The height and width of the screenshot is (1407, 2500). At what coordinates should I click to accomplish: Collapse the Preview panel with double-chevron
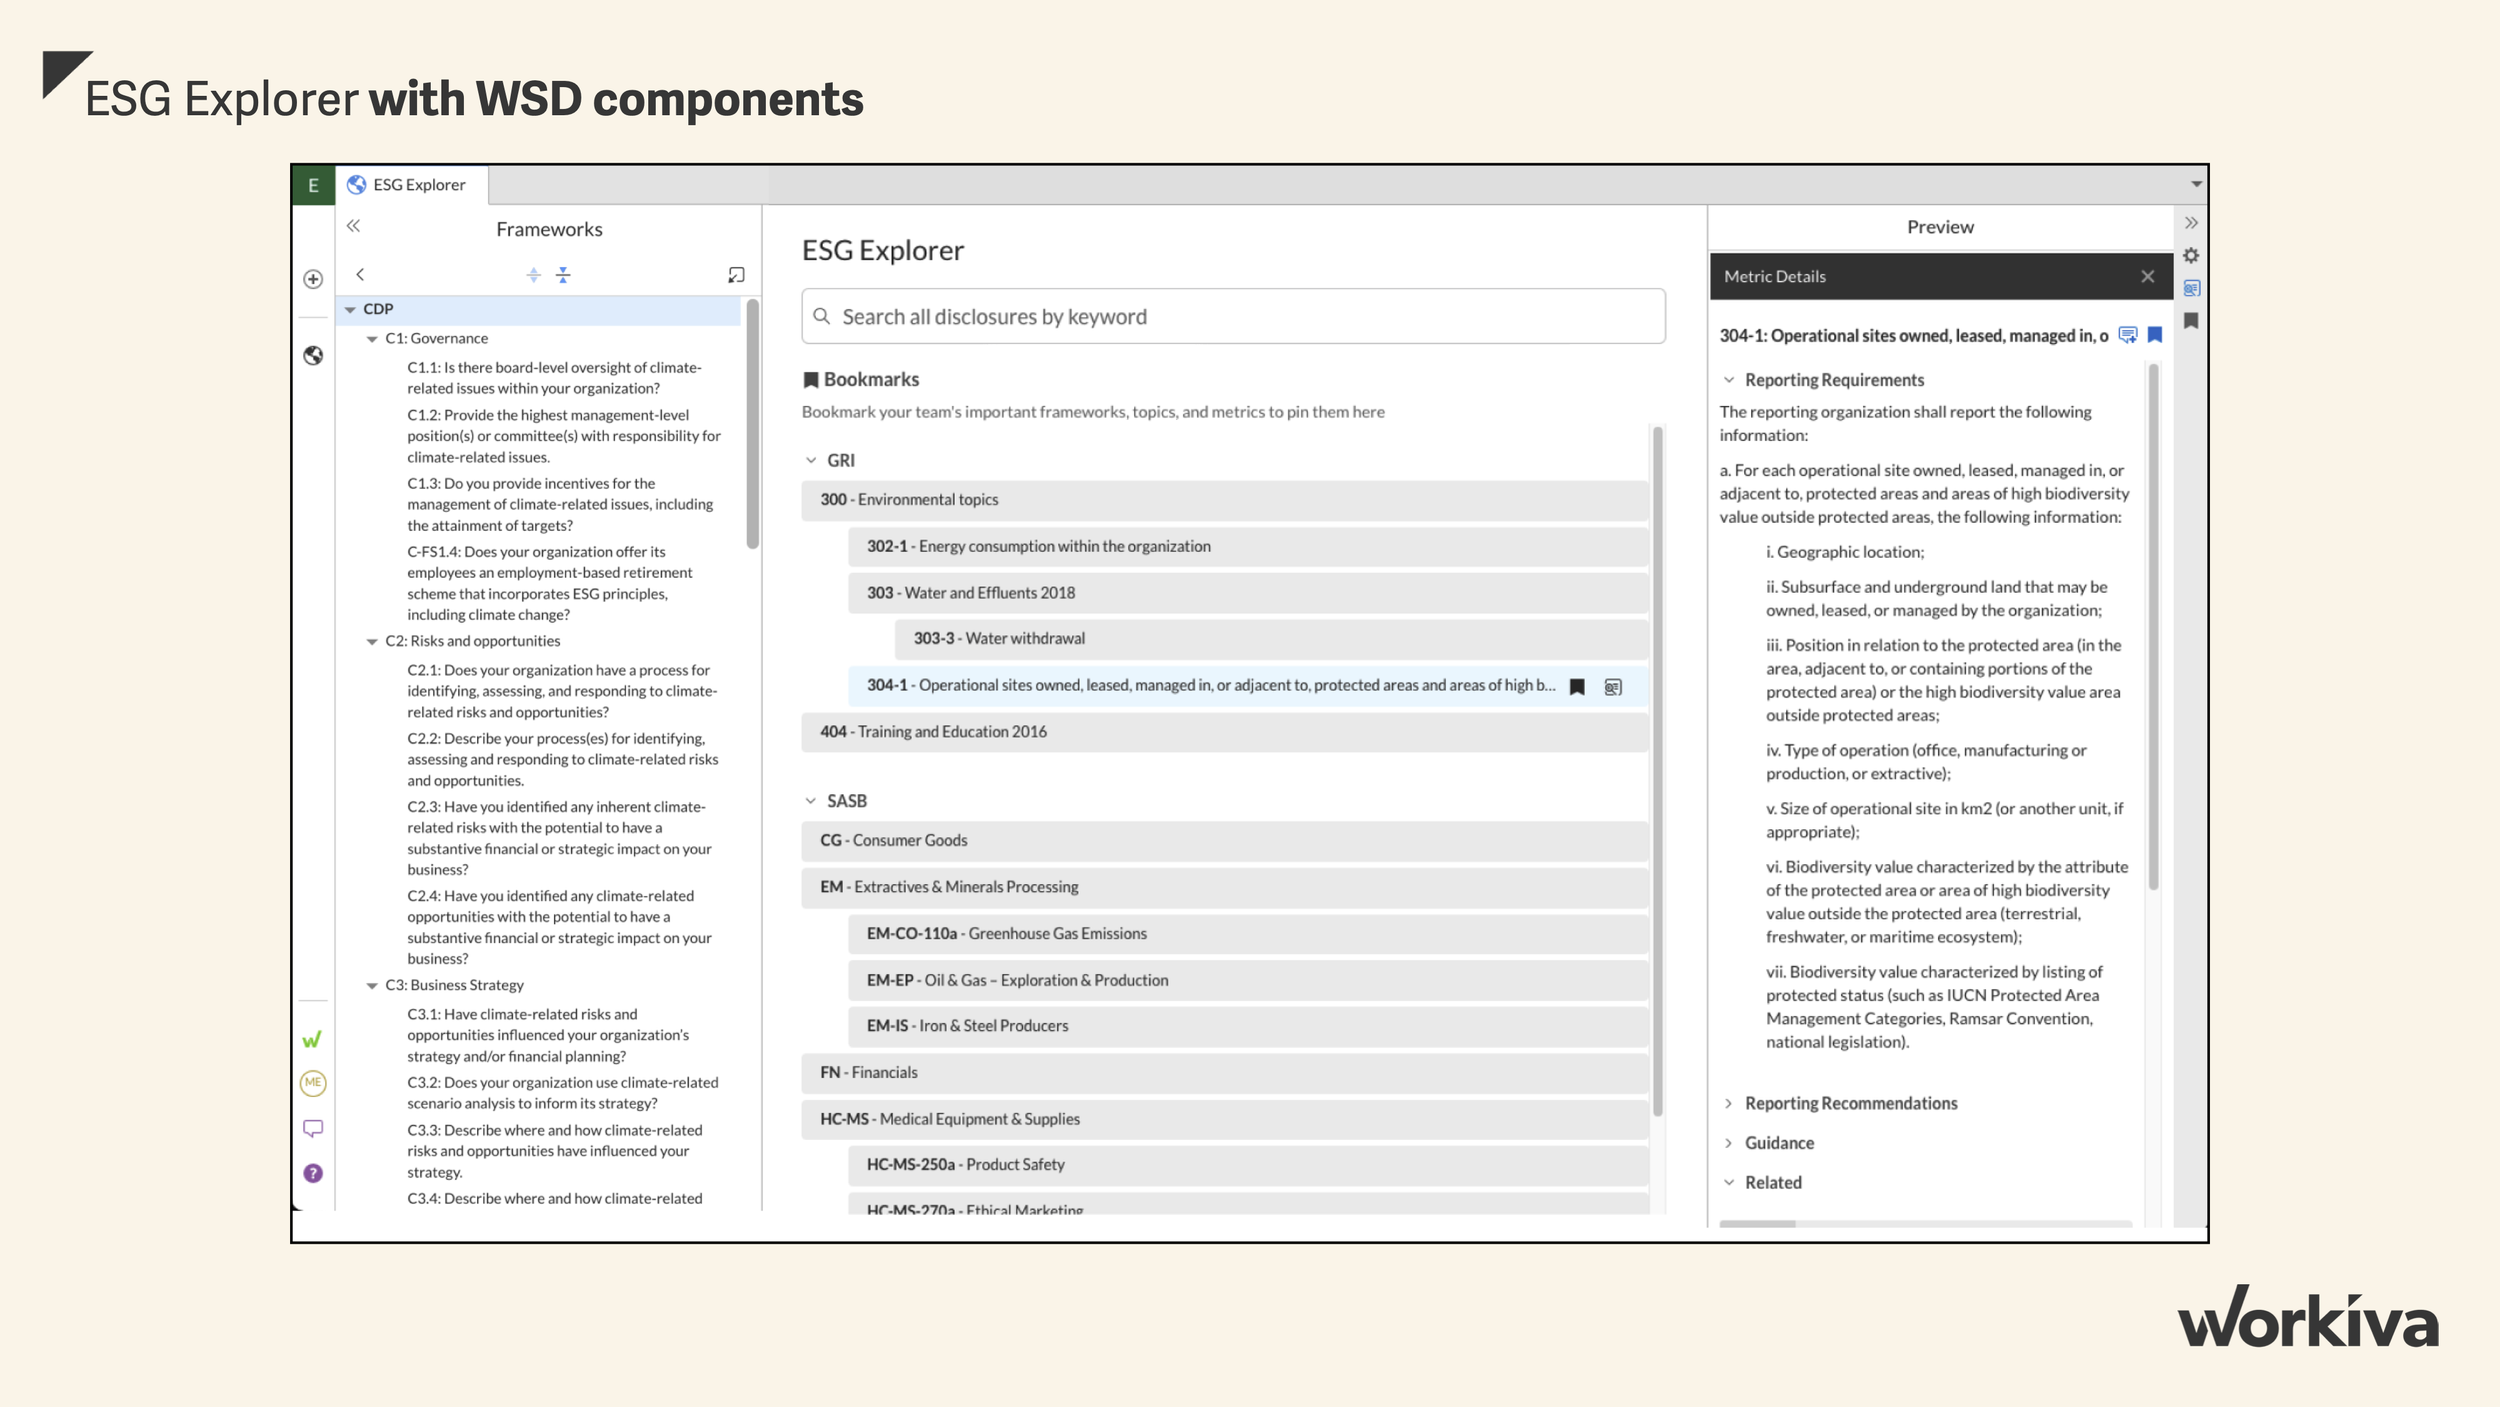tap(2191, 223)
